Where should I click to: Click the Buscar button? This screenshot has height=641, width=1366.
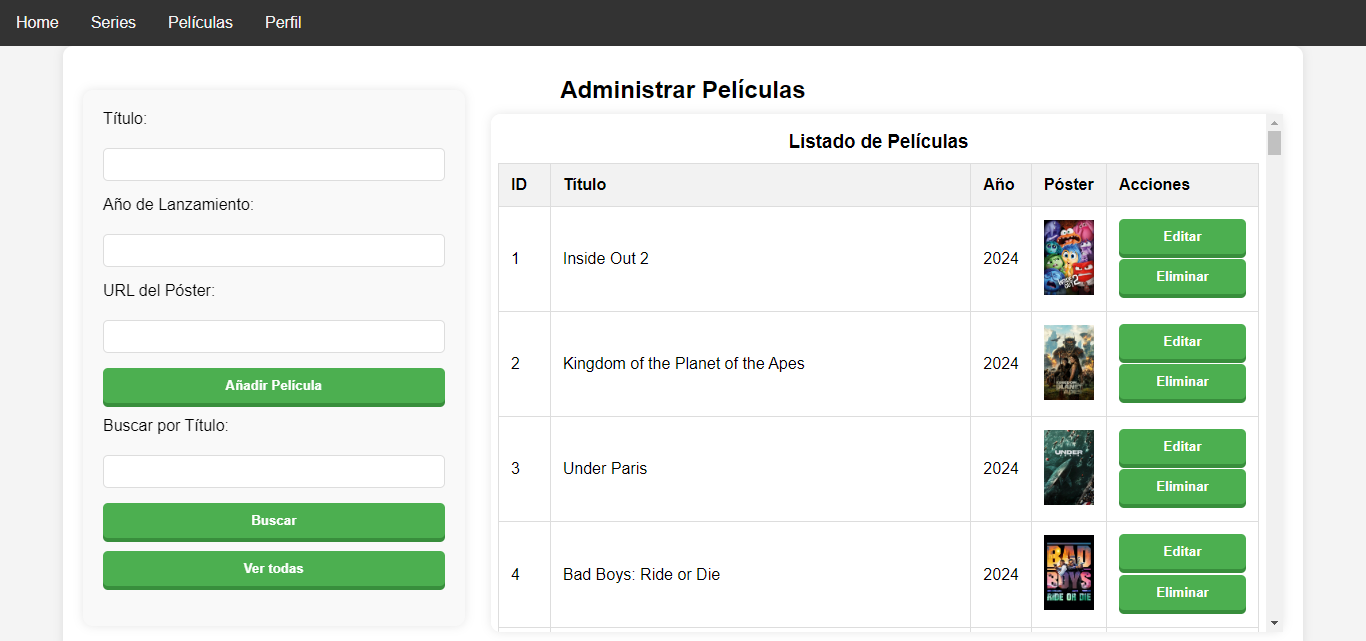pyautogui.click(x=274, y=521)
